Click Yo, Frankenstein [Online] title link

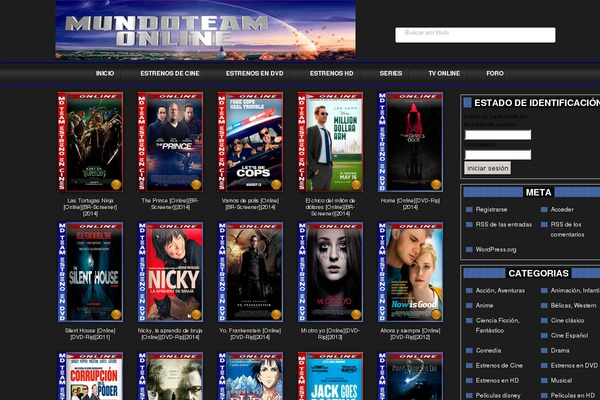[x=250, y=334]
